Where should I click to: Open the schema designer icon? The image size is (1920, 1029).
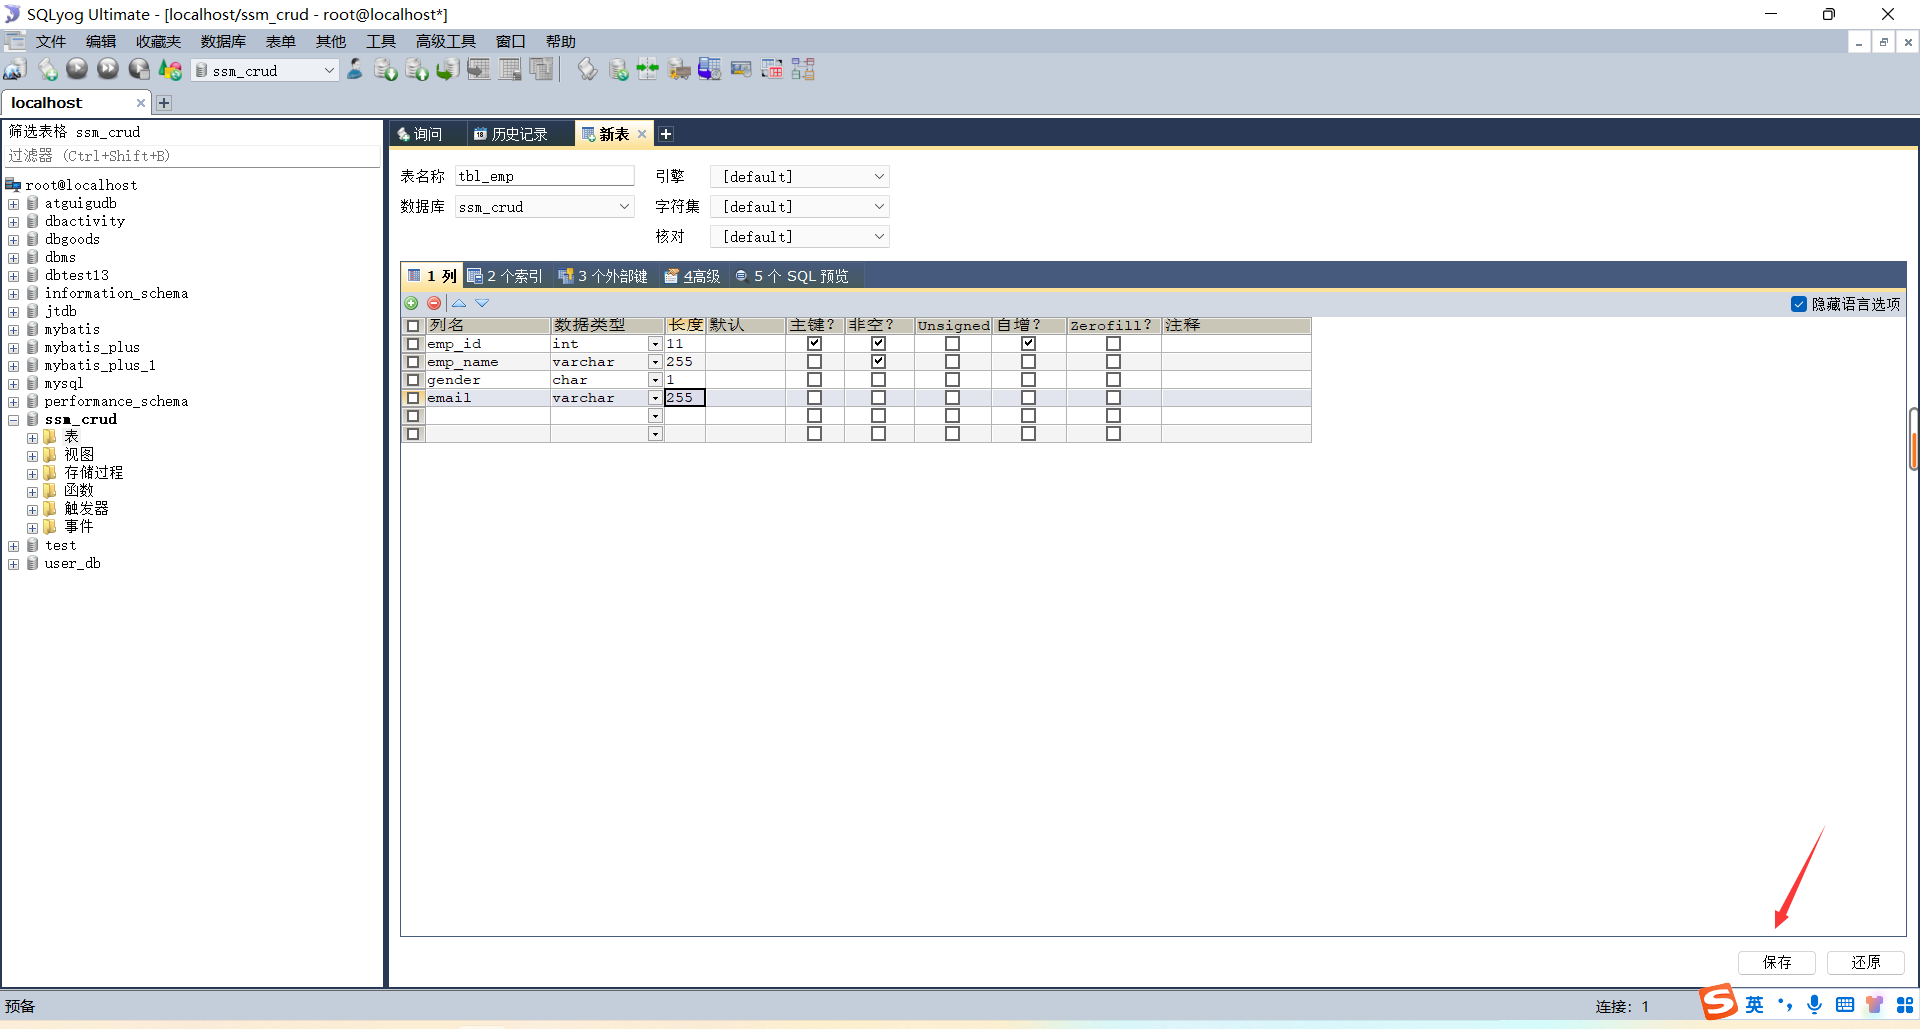pyautogui.click(x=803, y=69)
